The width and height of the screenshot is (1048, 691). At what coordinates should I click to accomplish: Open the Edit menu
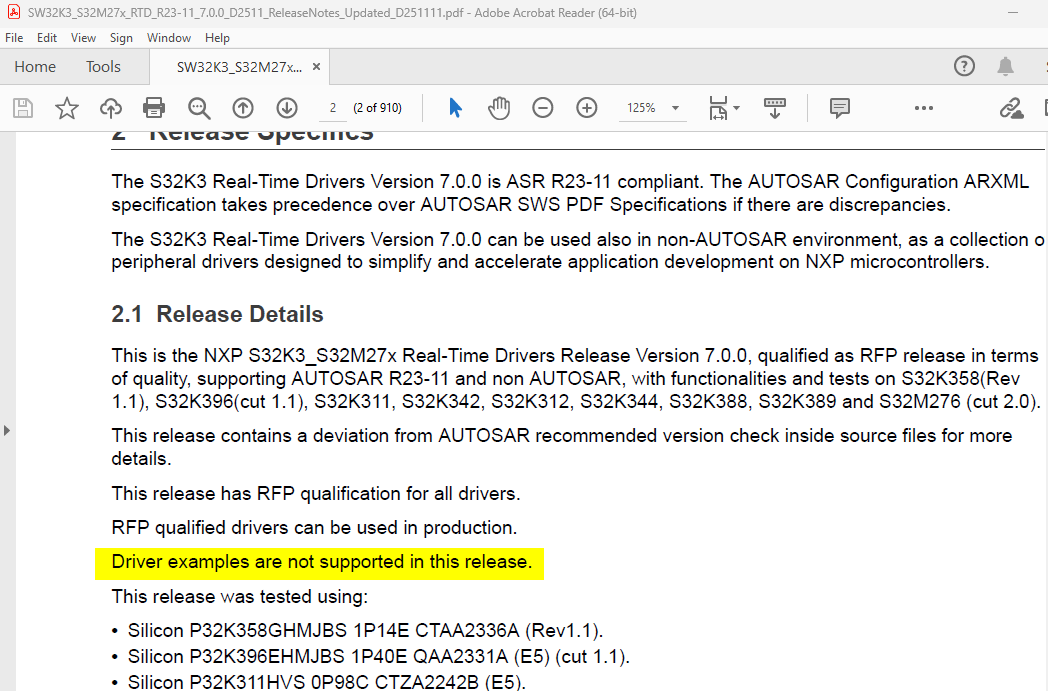pos(47,37)
